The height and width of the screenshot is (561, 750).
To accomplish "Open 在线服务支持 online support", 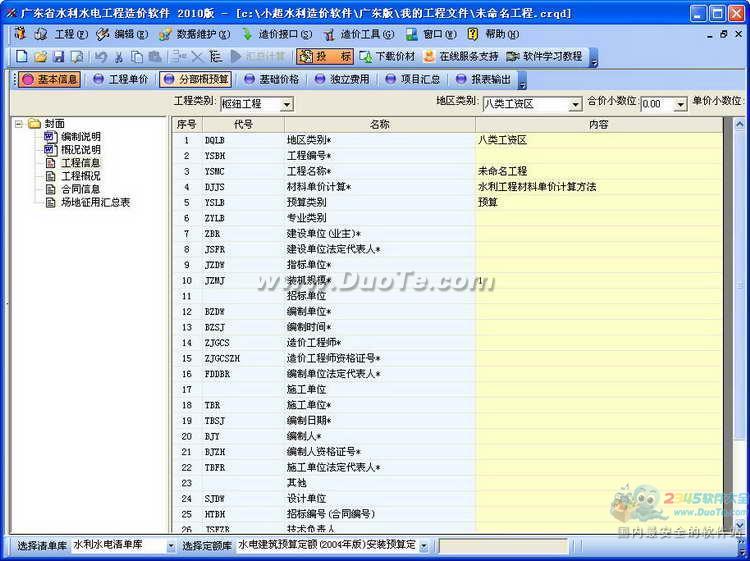I will [x=461, y=56].
